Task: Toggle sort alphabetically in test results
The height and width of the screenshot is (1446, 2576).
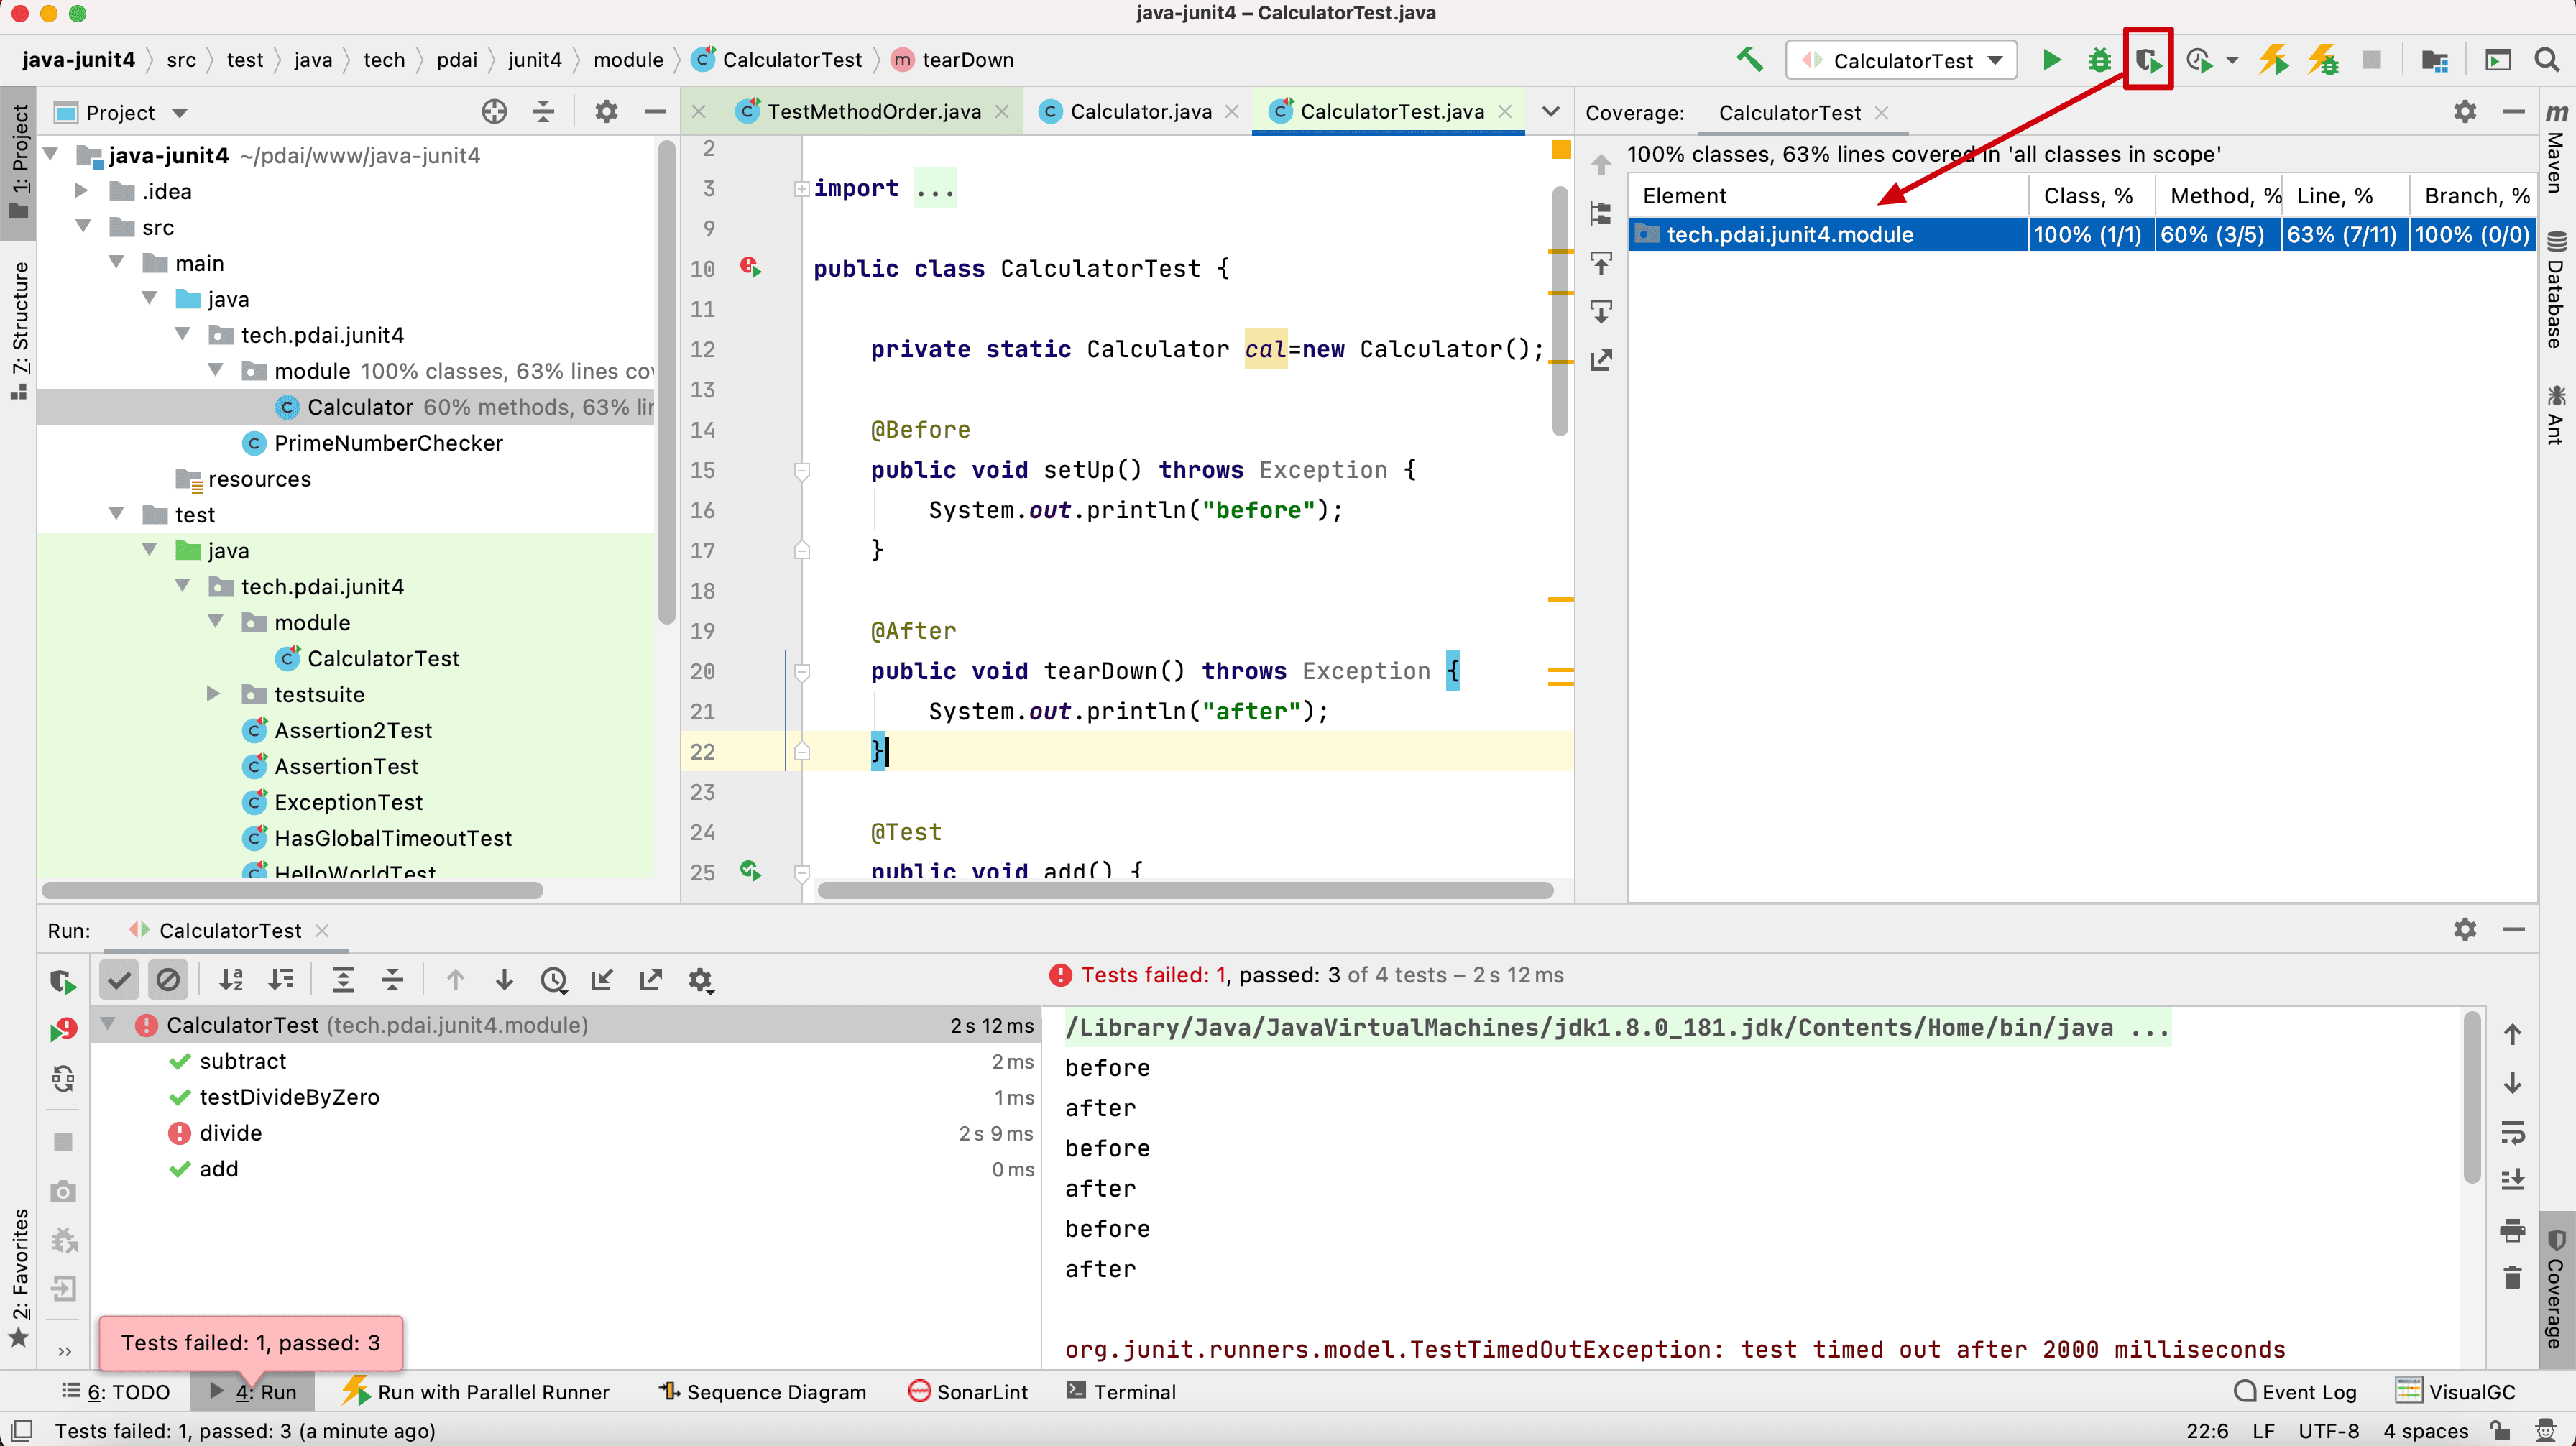Action: pyautogui.click(x=231, y=980)
